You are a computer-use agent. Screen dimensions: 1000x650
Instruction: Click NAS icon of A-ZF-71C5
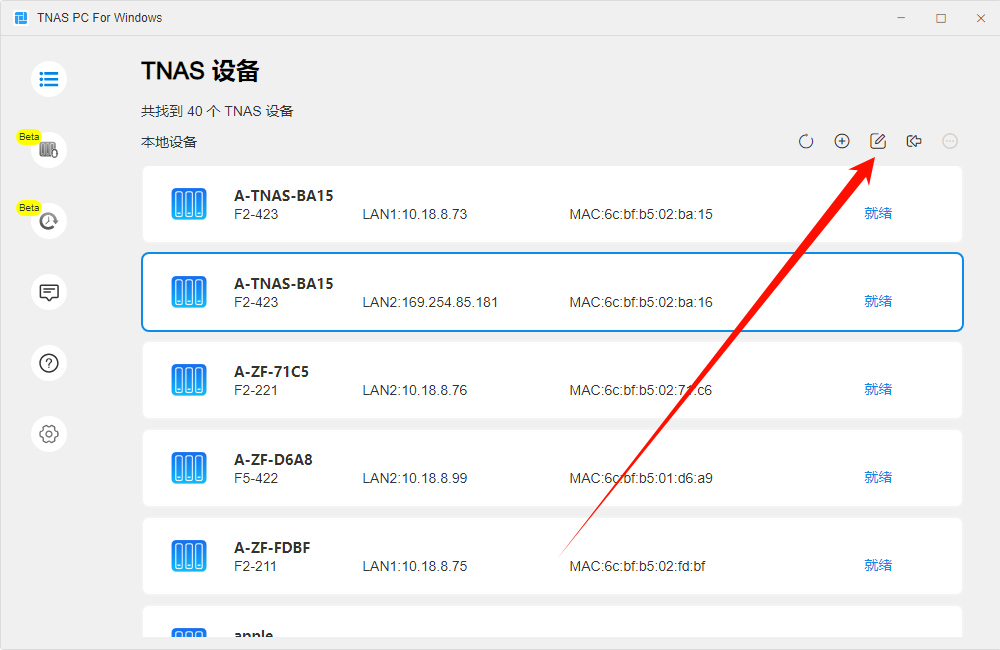[x=189, y=380]
